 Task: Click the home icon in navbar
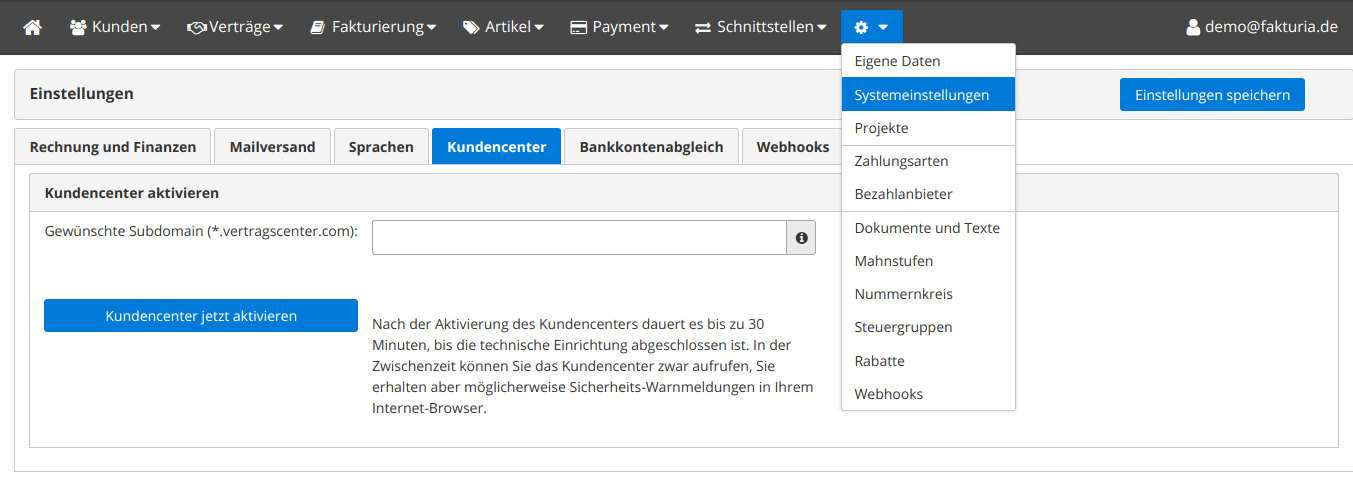[x=33, y=27]
